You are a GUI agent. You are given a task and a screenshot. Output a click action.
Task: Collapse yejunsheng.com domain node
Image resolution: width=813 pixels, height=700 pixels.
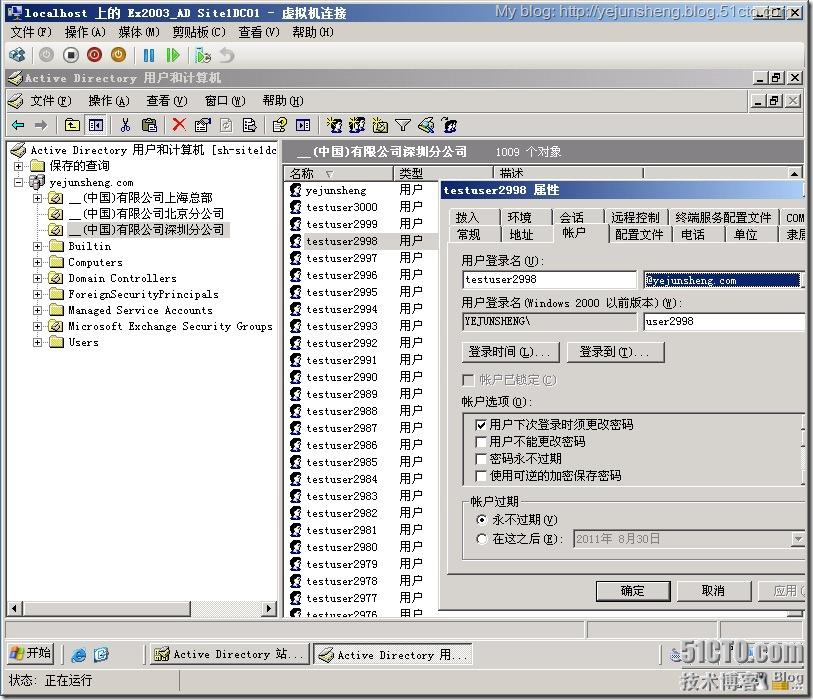click(19, 183)
